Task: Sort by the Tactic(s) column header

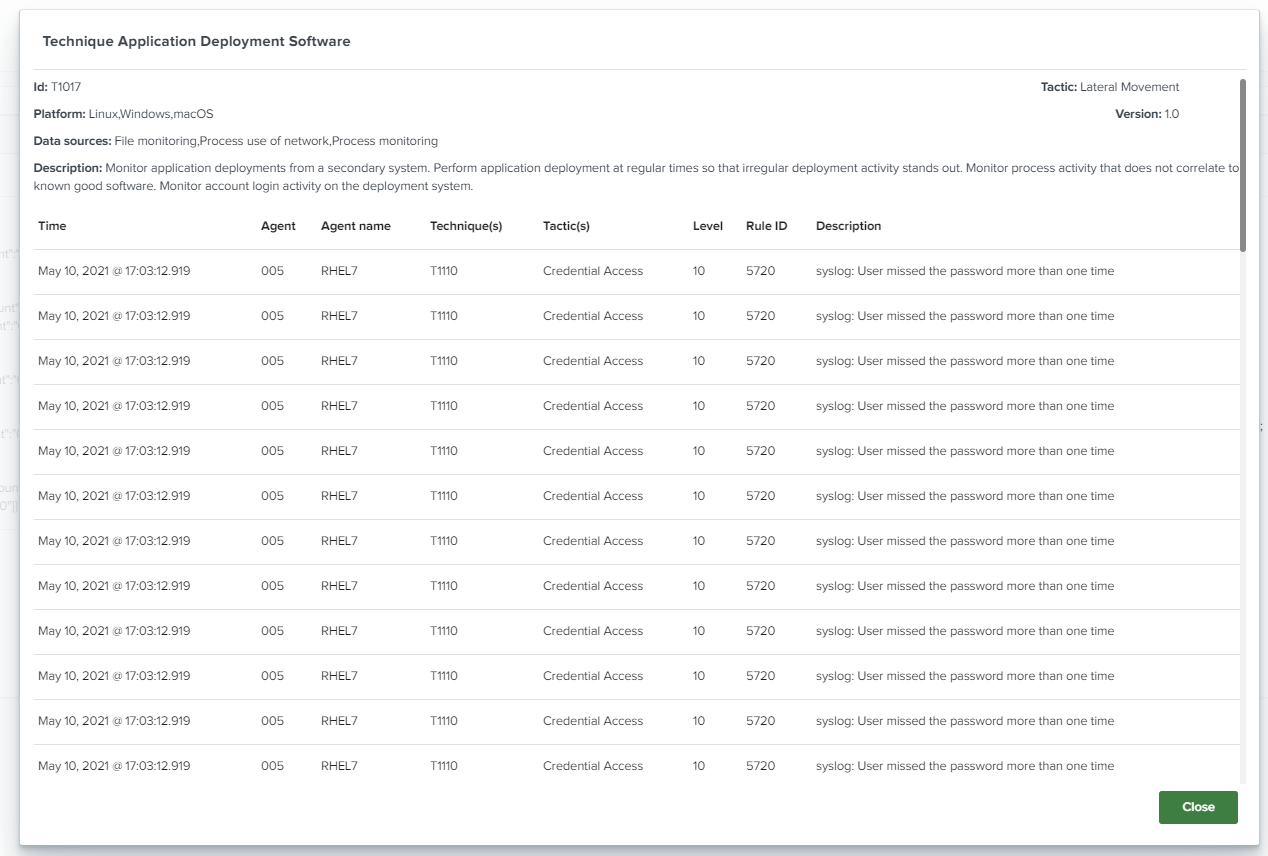Action: click(566, 226)
